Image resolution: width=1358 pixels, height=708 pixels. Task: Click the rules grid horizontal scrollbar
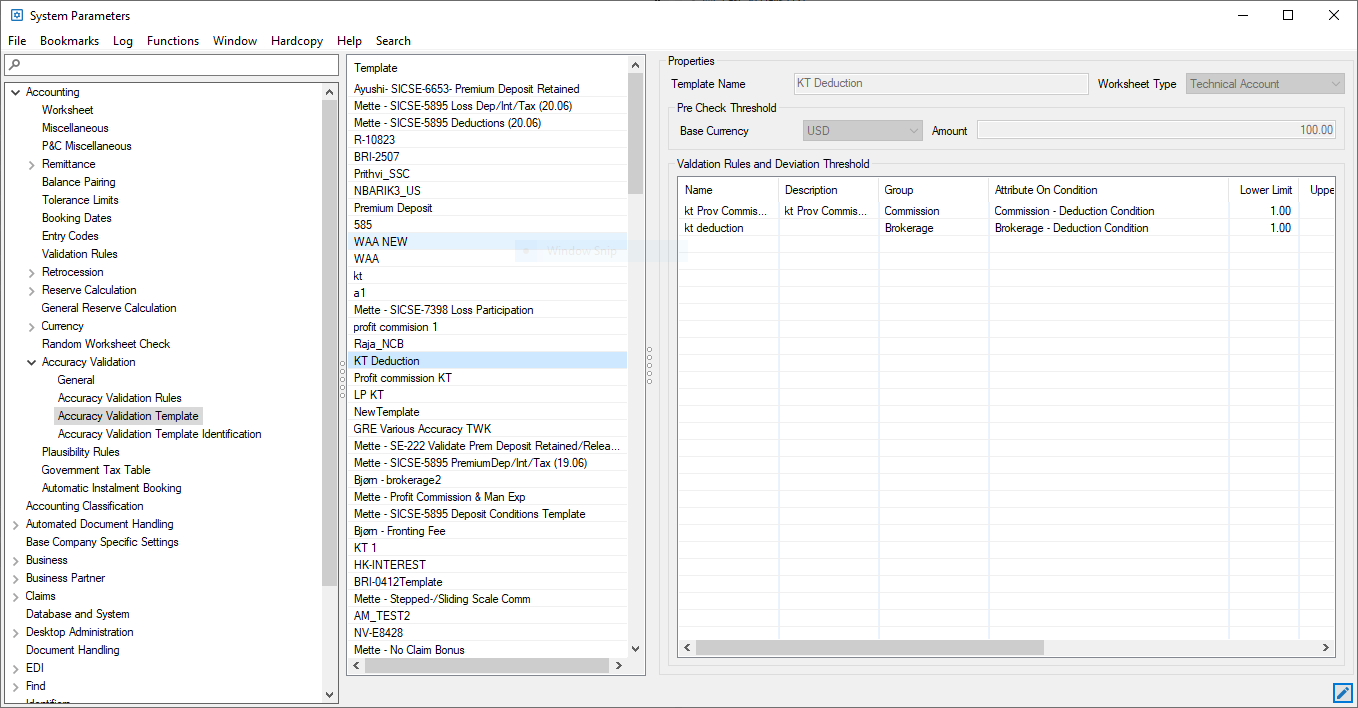pyautogui.click(x=869, y=647)
